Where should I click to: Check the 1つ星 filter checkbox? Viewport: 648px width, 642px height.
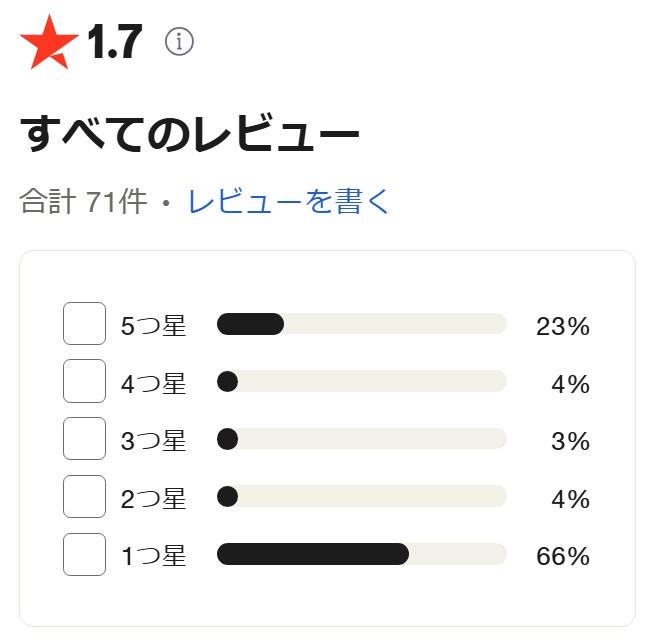[84, 554]
